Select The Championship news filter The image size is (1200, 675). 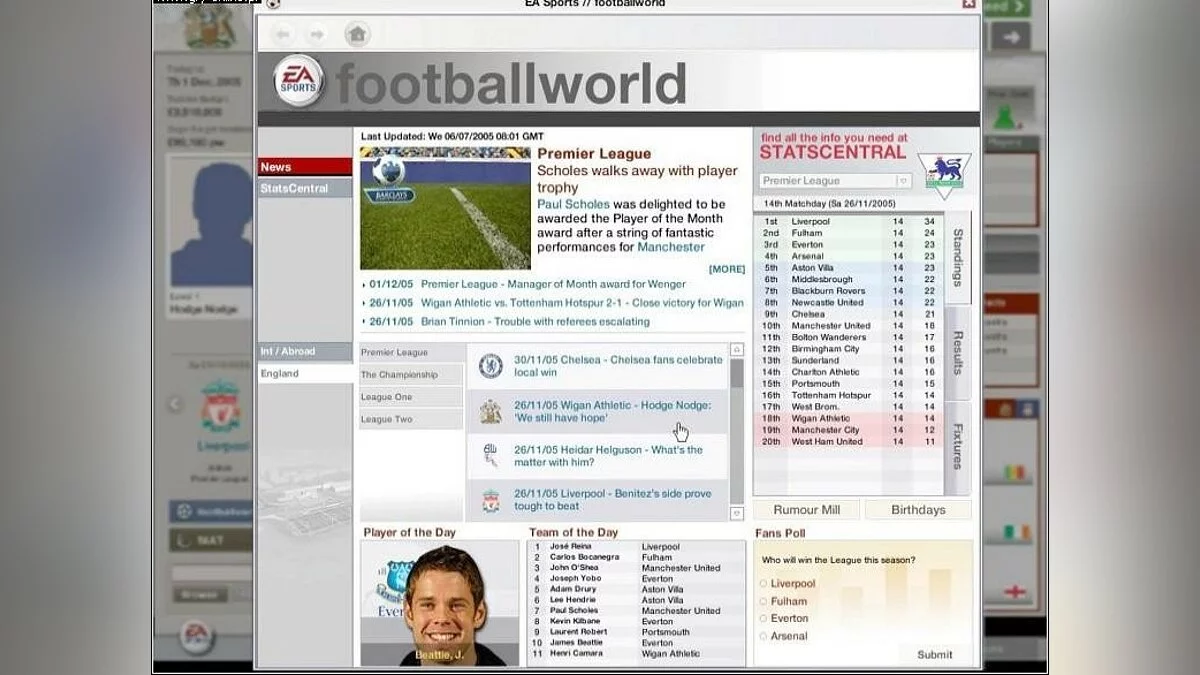coord(411,375)
